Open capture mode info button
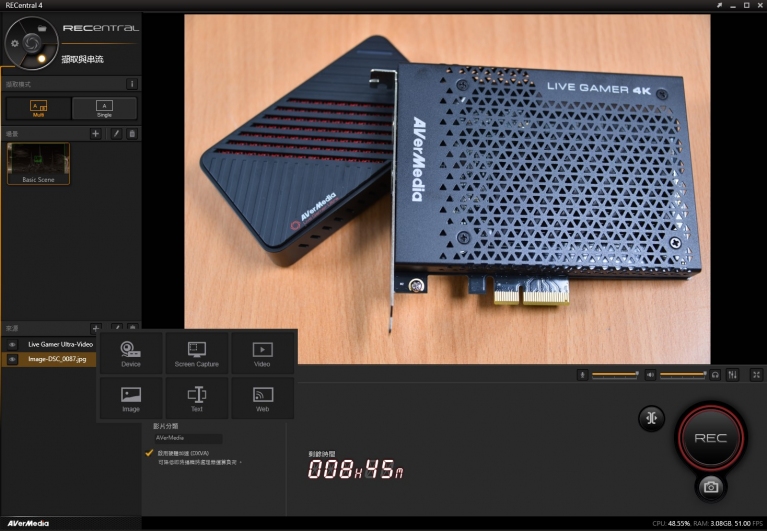 click(132, 84)
